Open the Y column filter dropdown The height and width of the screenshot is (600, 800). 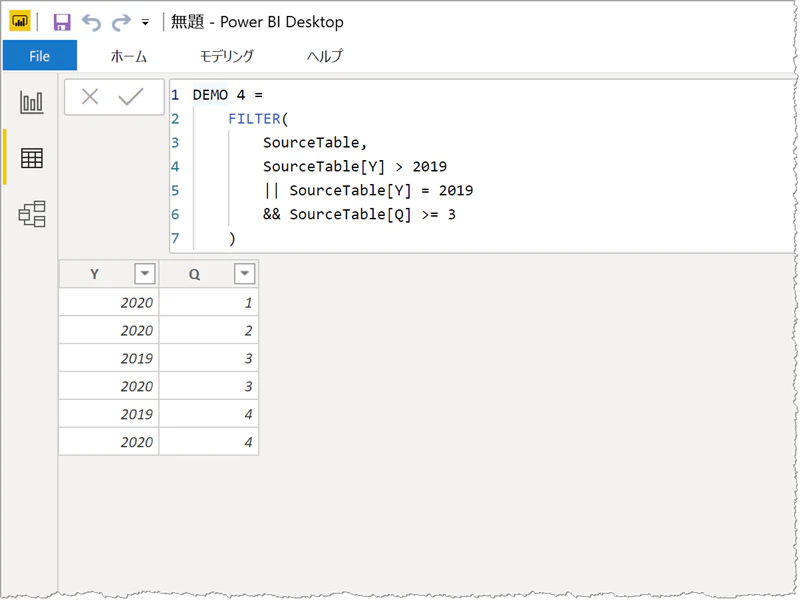144,273
